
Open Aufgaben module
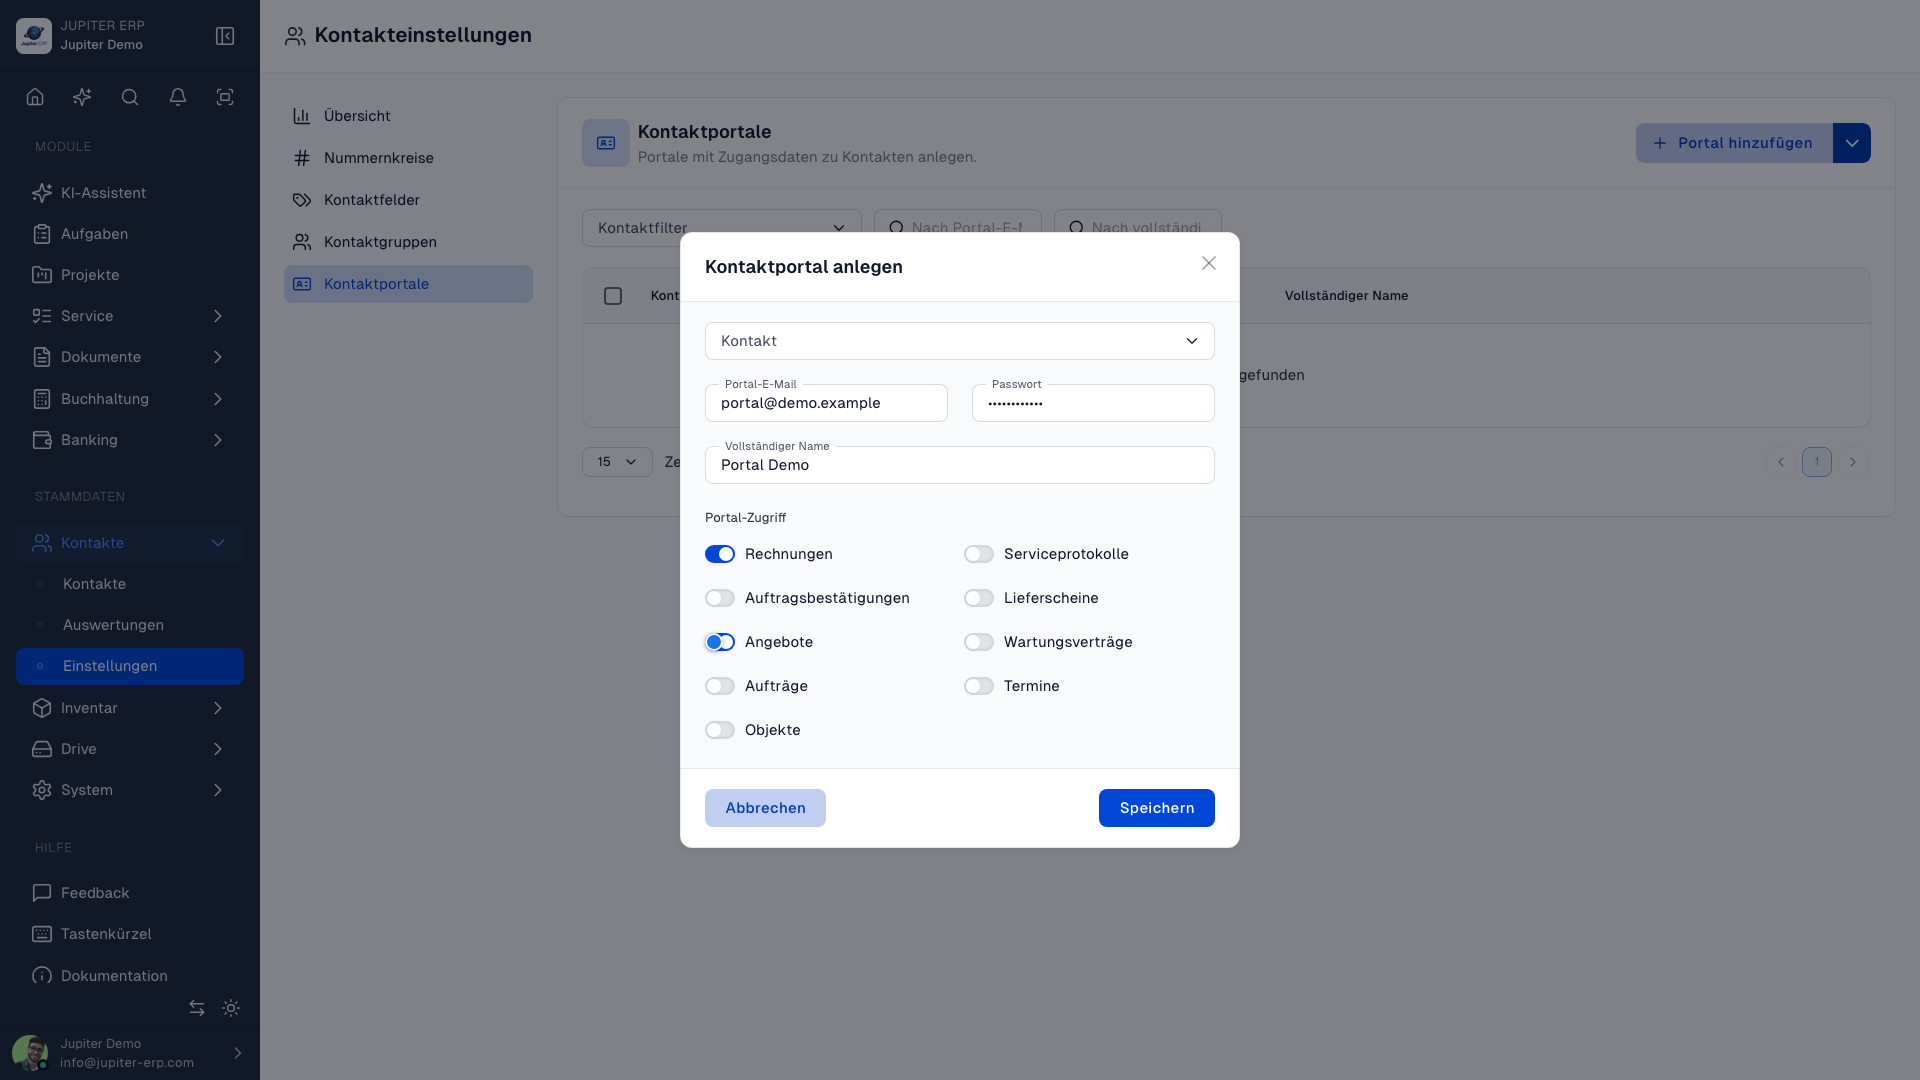point(130,234)
